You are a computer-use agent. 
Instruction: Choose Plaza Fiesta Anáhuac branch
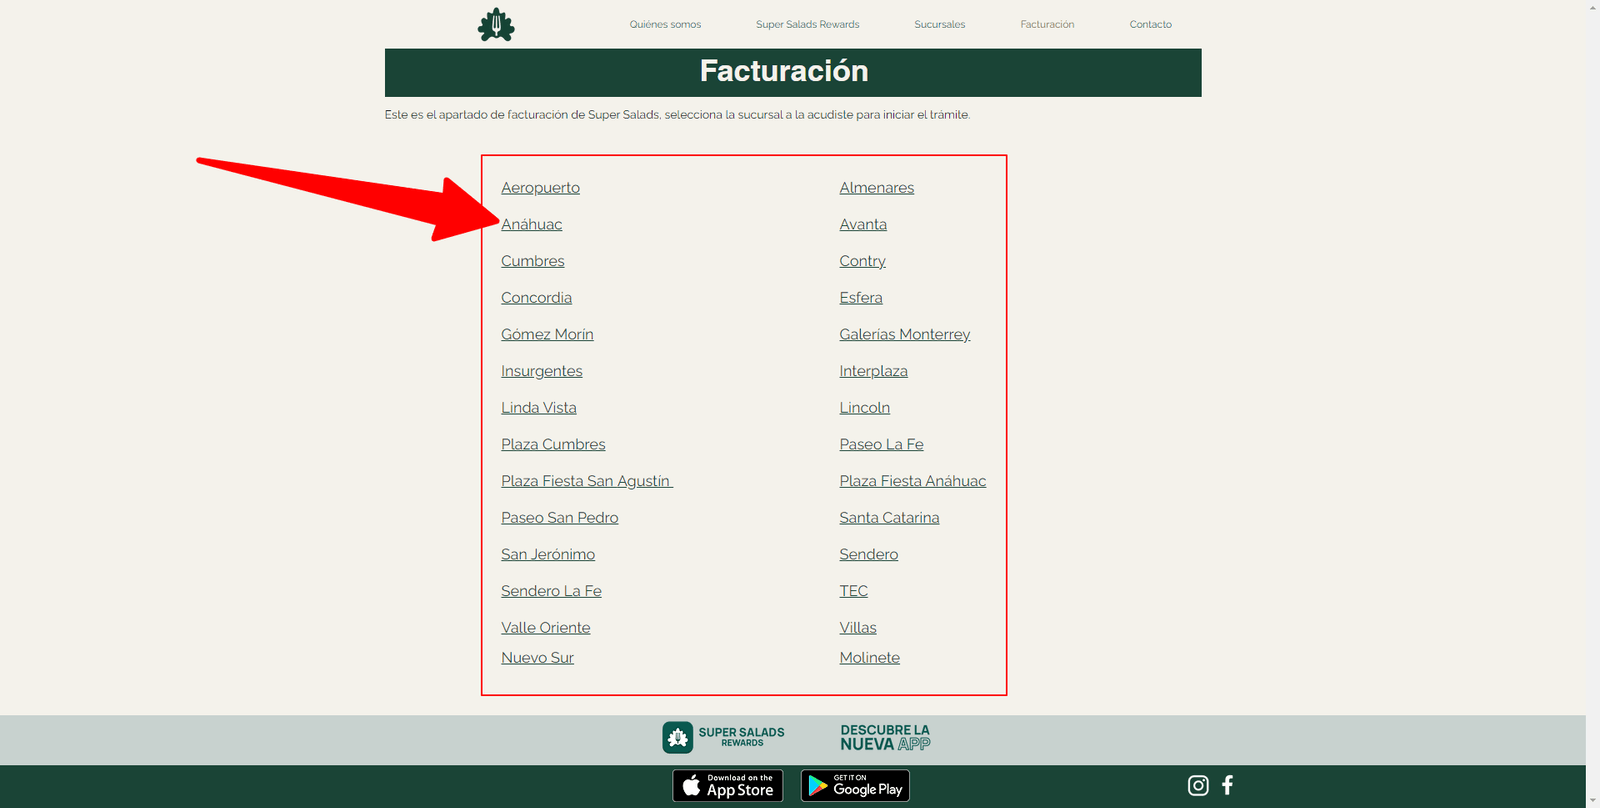pos(912,481)
